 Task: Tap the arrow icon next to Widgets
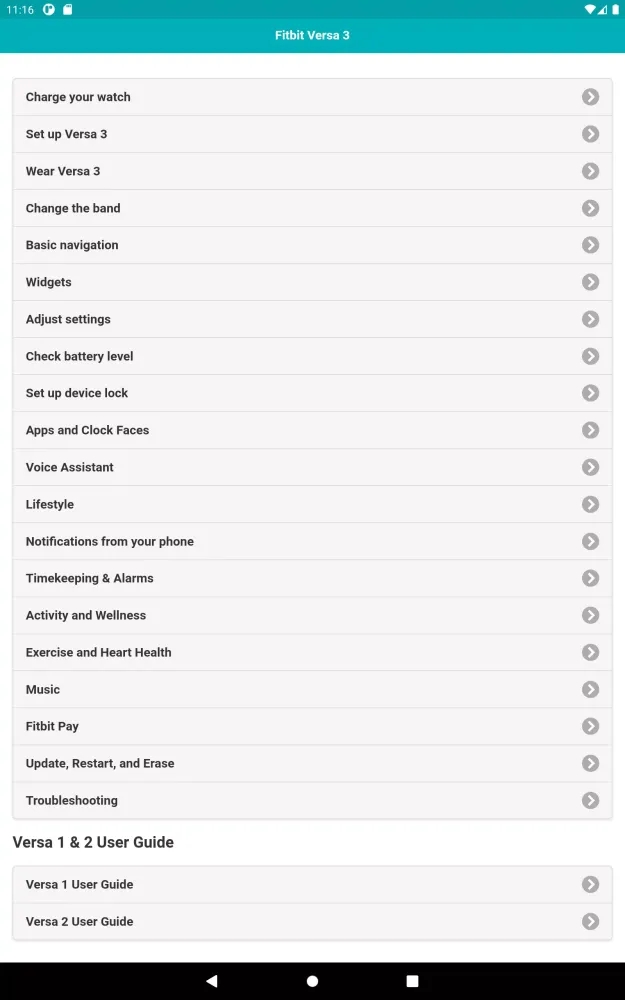click(x=590, y=282)
